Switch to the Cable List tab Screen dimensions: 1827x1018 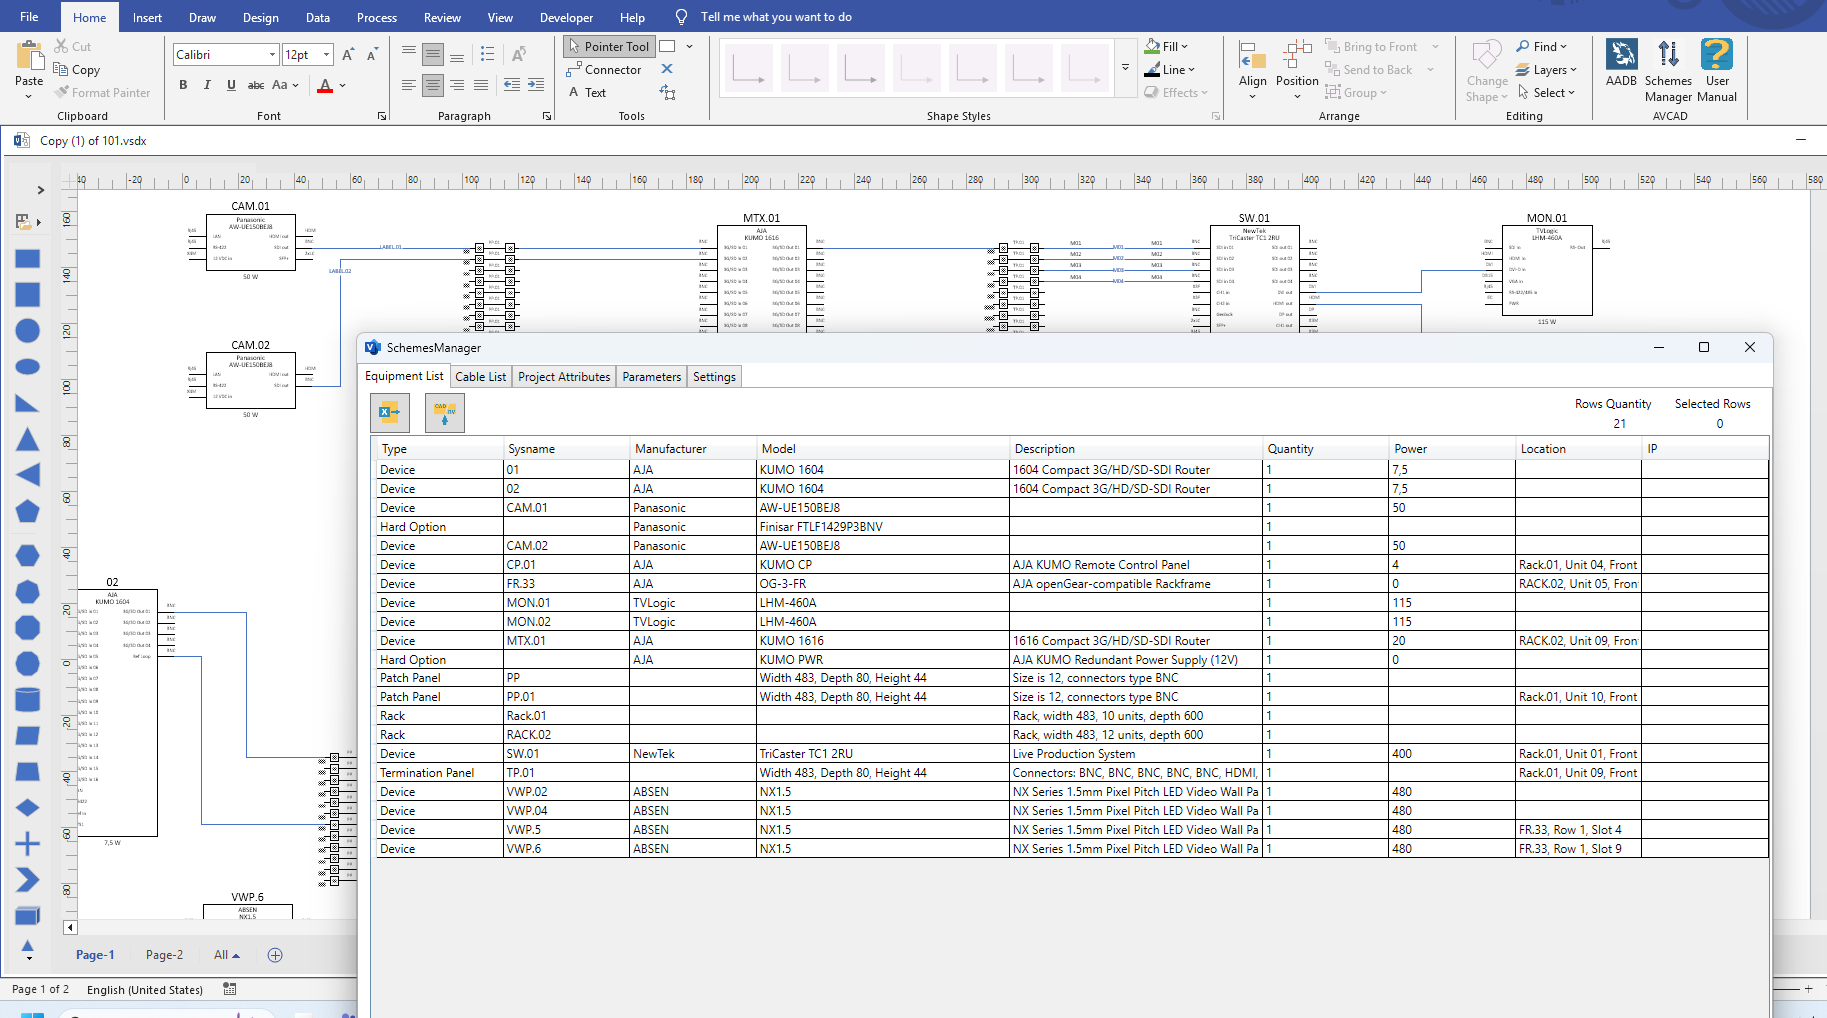point(480,377)
